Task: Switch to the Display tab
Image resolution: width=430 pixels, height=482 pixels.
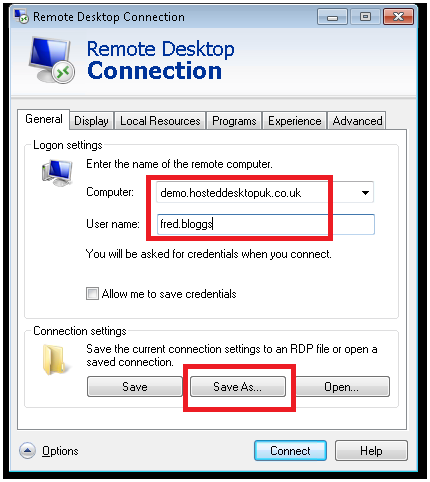Action: (91, 121)
